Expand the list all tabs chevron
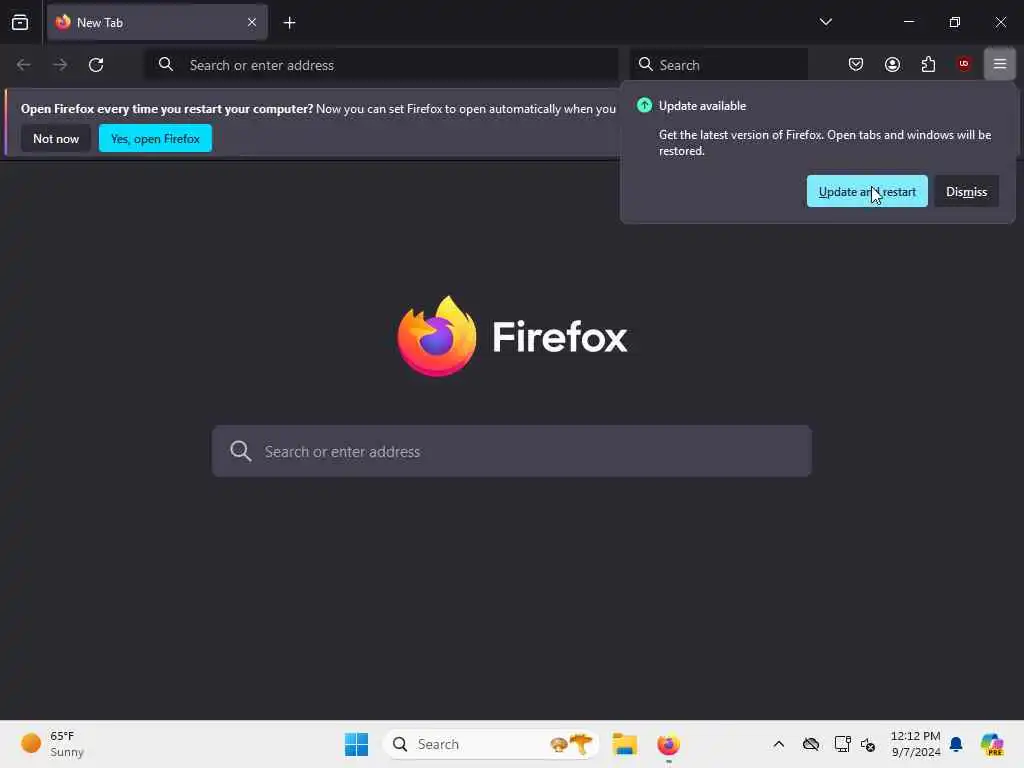This screenshot has height=768, width=1024. point(825,22)
